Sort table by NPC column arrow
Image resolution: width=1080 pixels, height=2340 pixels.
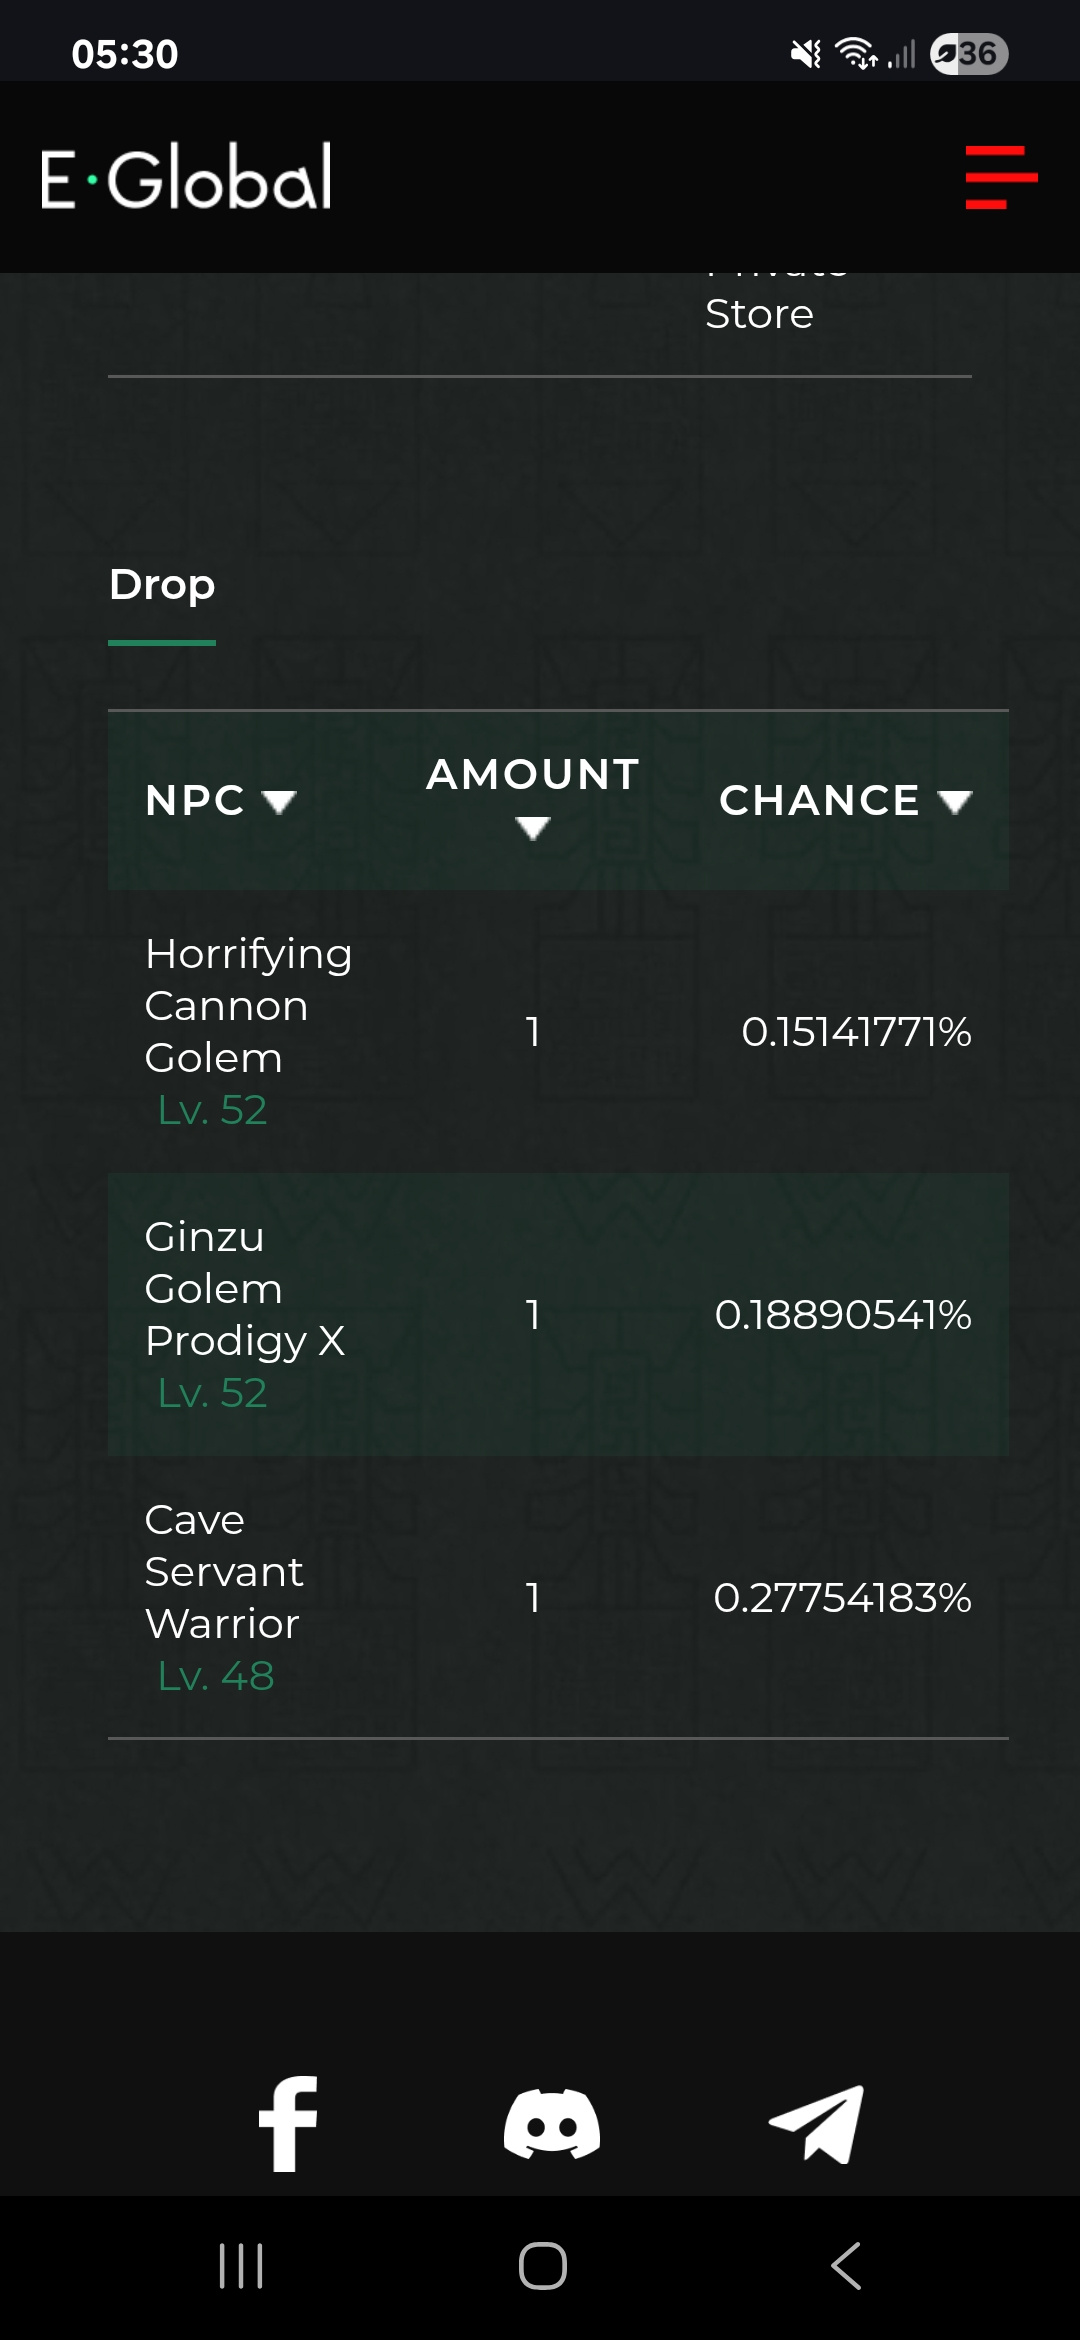coord(279,801)
